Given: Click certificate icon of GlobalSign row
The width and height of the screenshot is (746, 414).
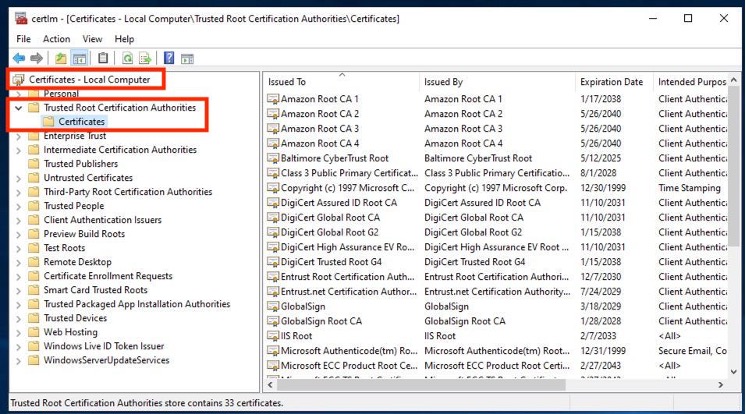Looking at the screenshot, I should tap(273, 306).
